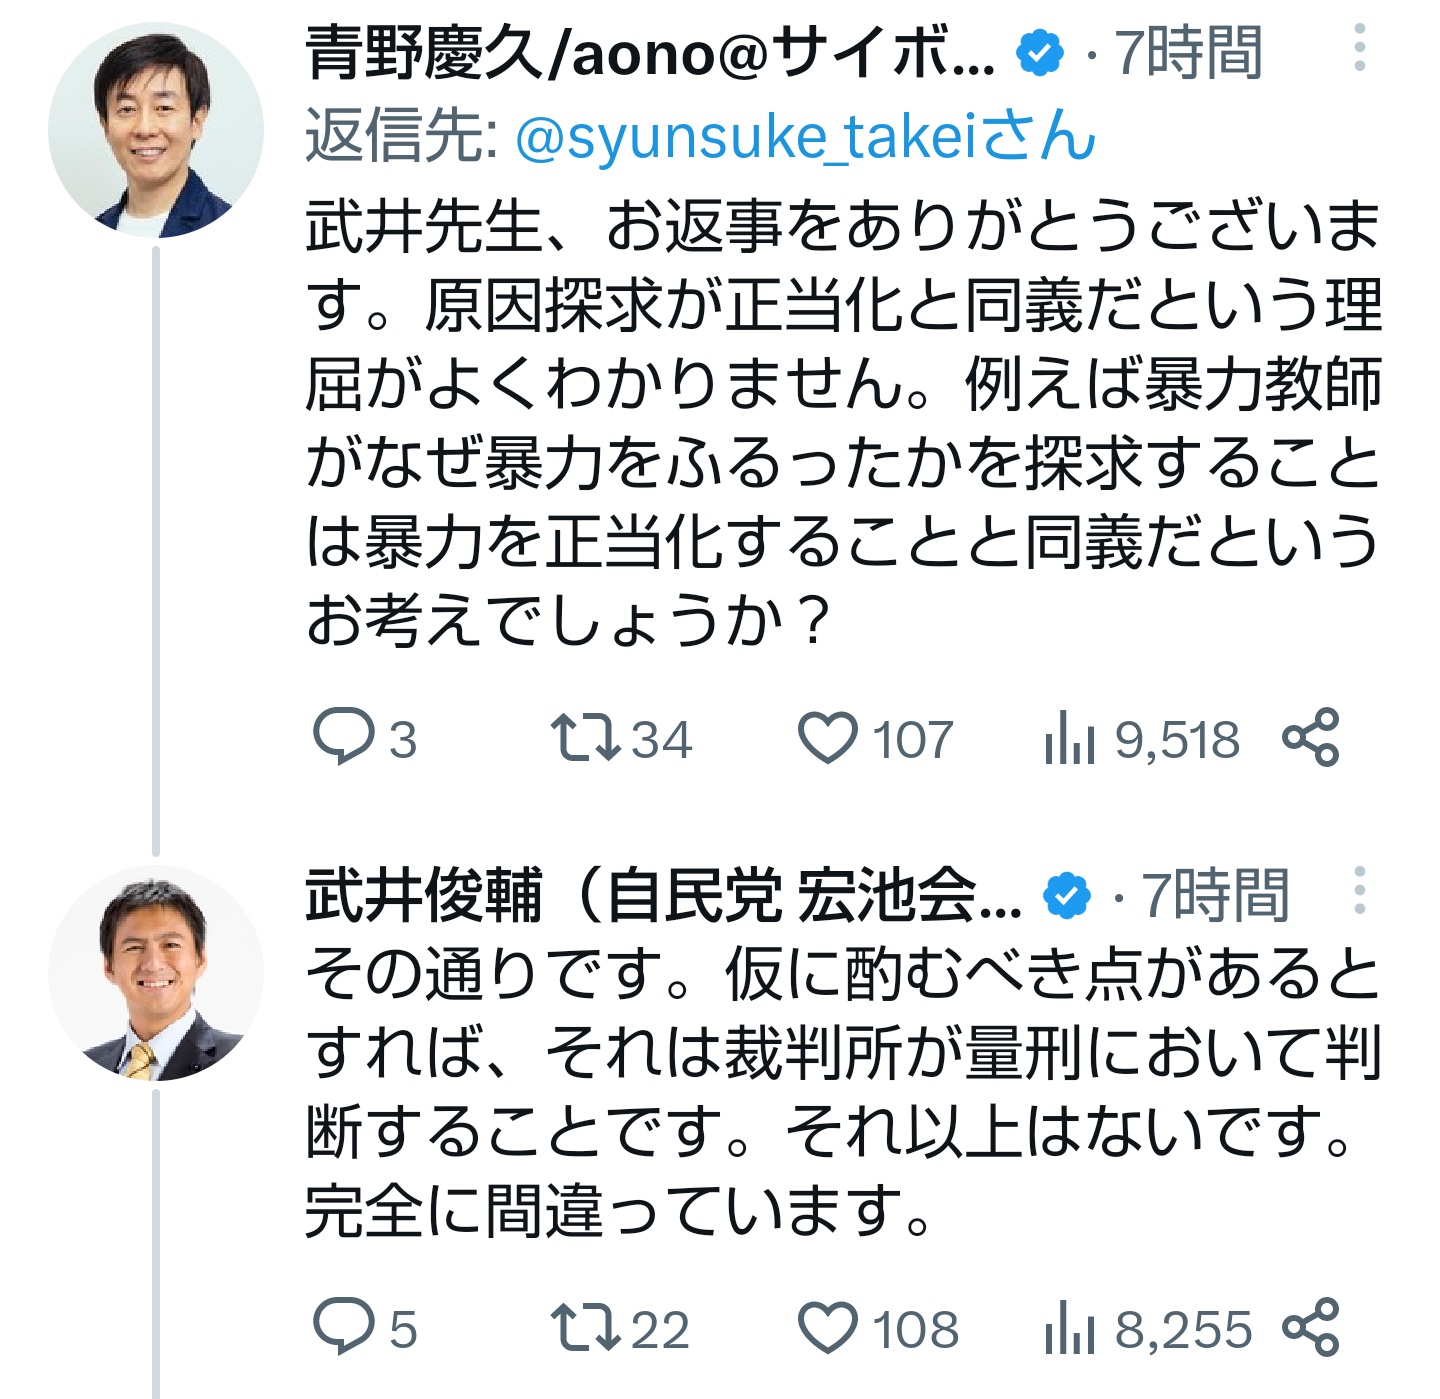Open 武井俊輔's tweet text for details
This screenshot has width=1440, height=1399.
(x=843, y=1091)
